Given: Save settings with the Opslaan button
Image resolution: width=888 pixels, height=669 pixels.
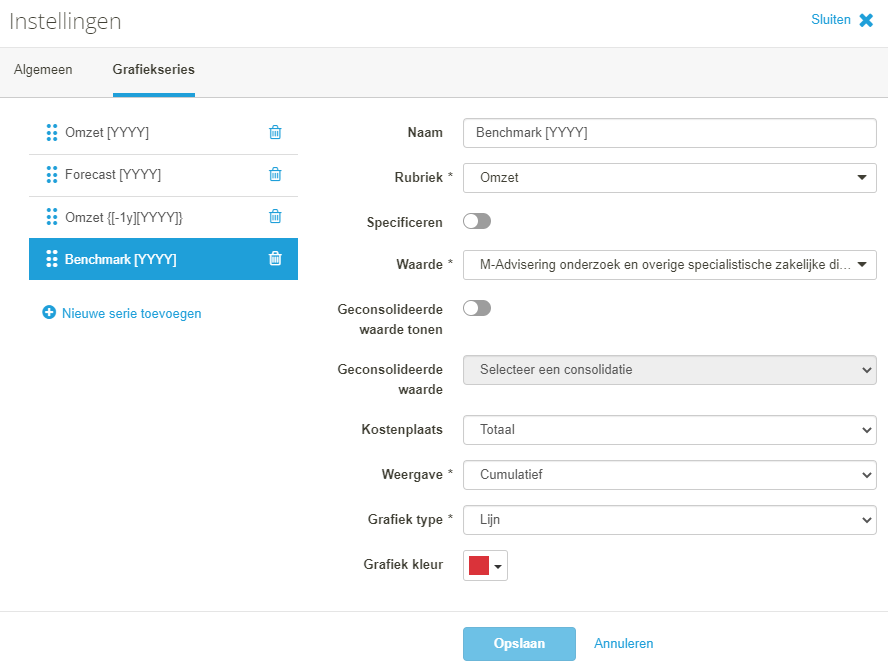Looking at the screenshot, I should pos(519,644).
